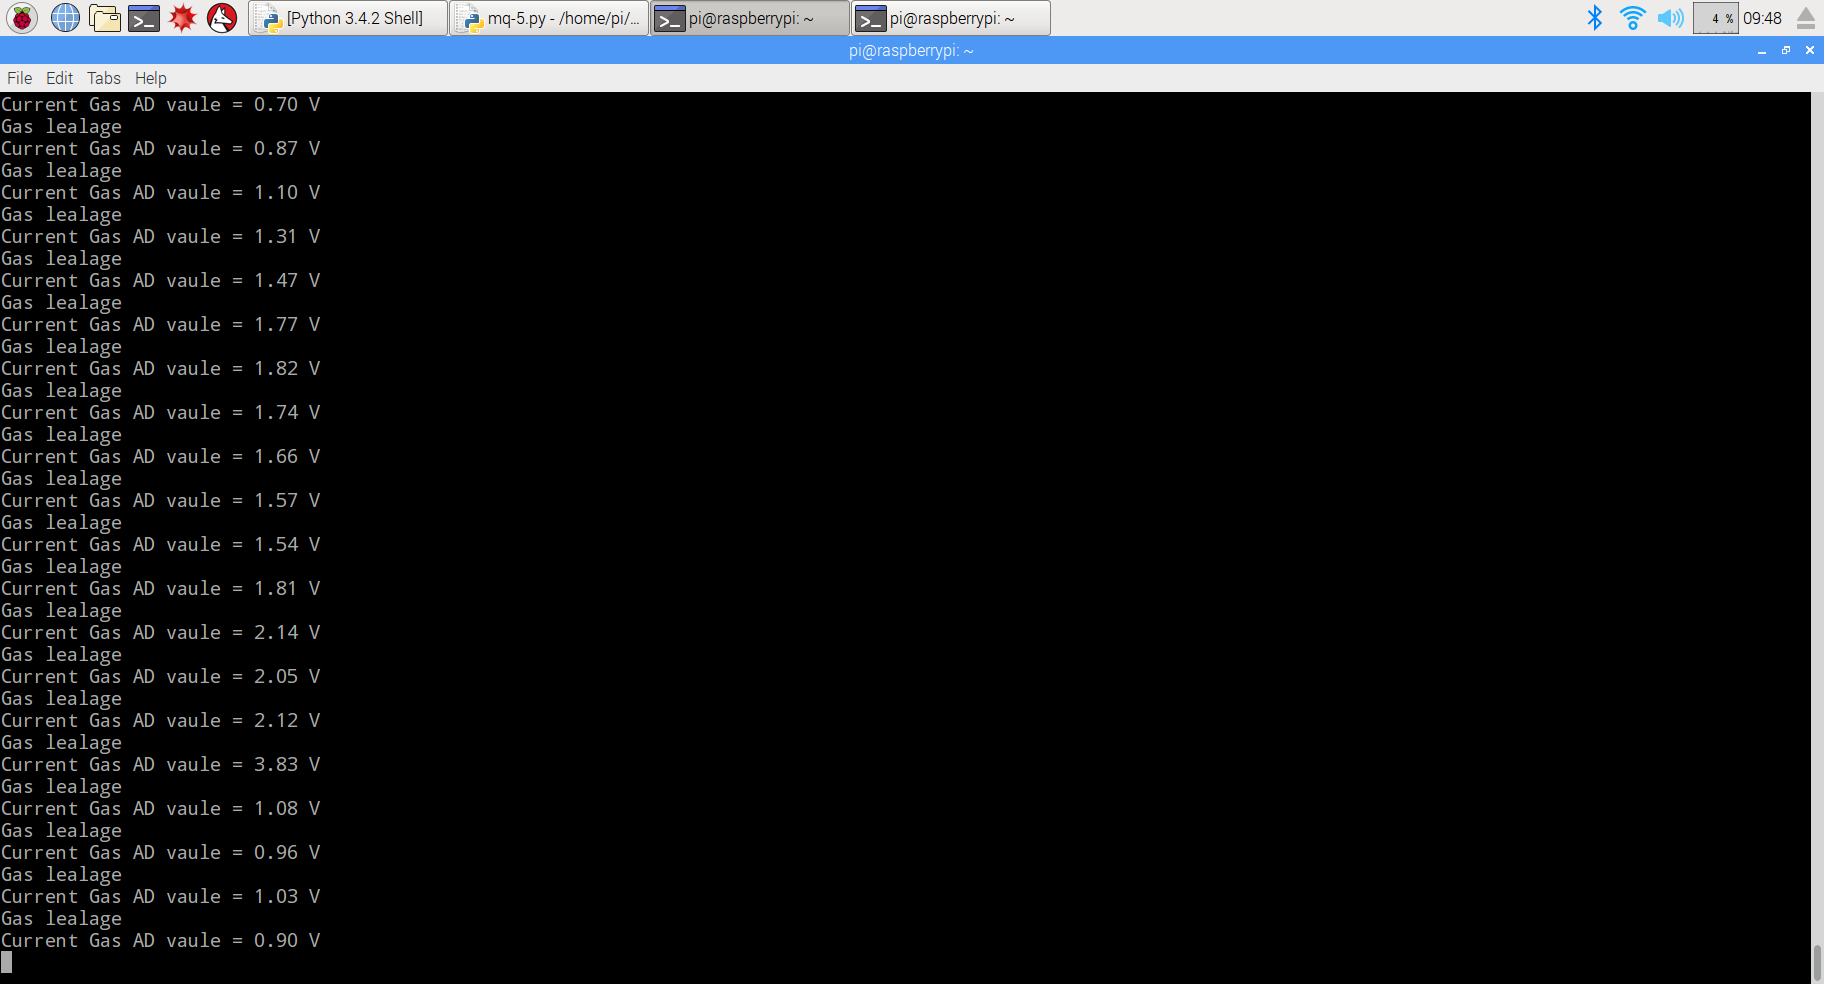This screenshot has width=1824, height=984.
Task: Click the line reading 2.05 V
Action: tap(160, 676)
